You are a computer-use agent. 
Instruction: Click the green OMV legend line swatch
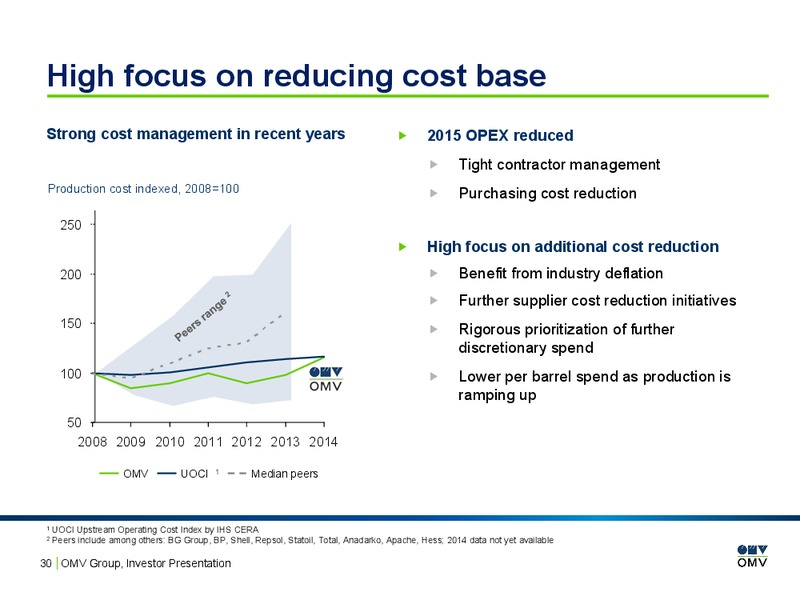[x=109, y=474]
